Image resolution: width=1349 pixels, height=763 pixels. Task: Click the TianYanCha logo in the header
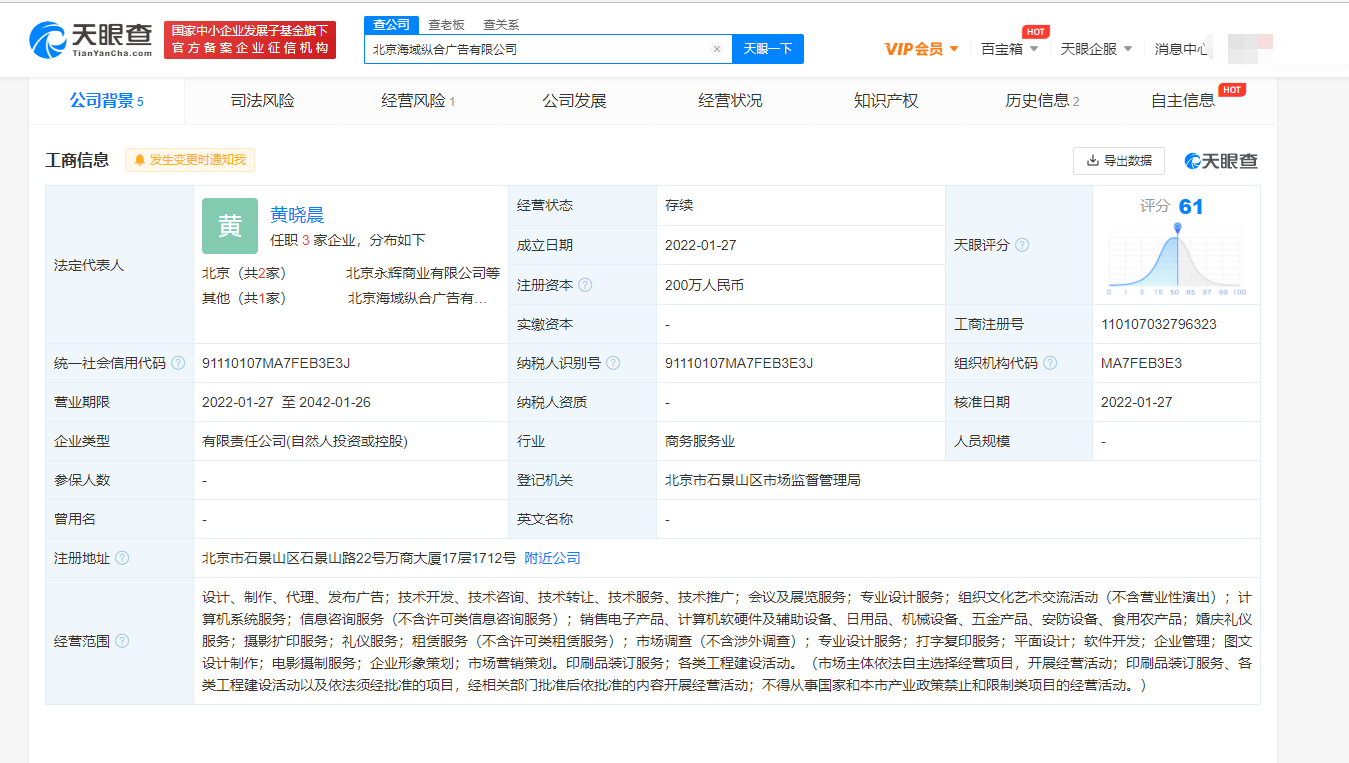click(x=90, y=39)
